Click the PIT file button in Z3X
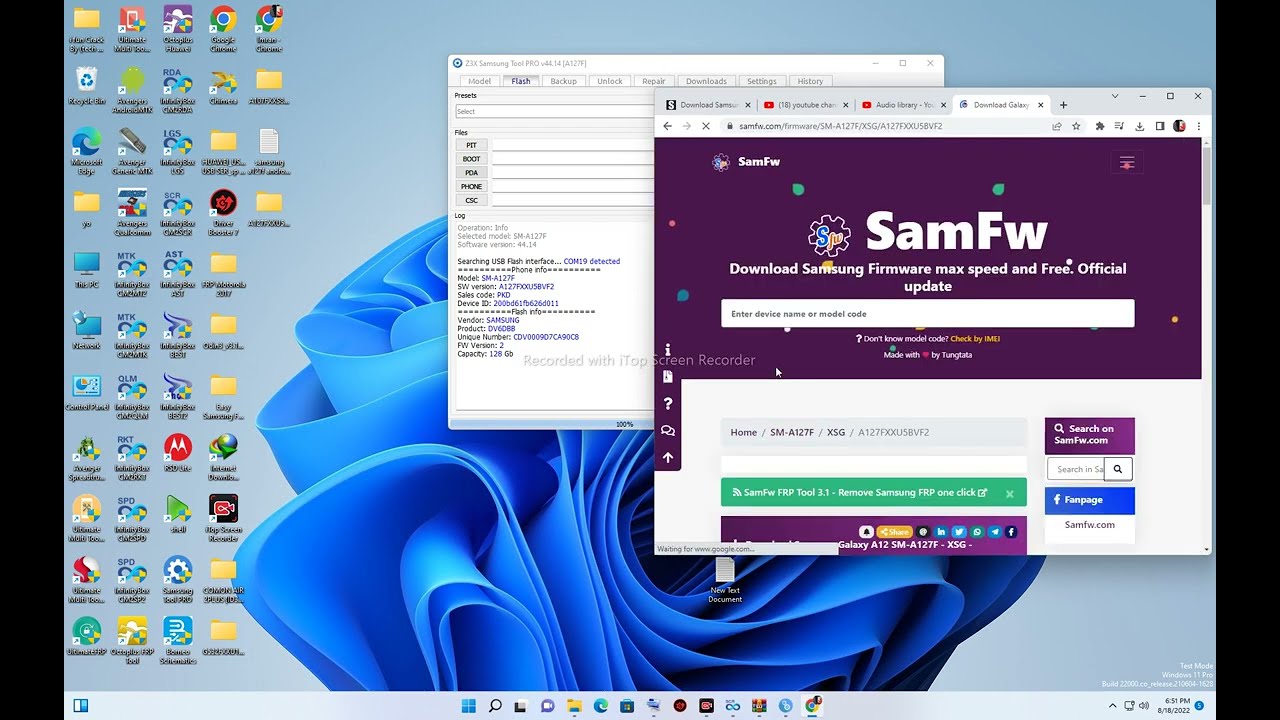This screenshot has width=1280, height=720. [471, 145]
